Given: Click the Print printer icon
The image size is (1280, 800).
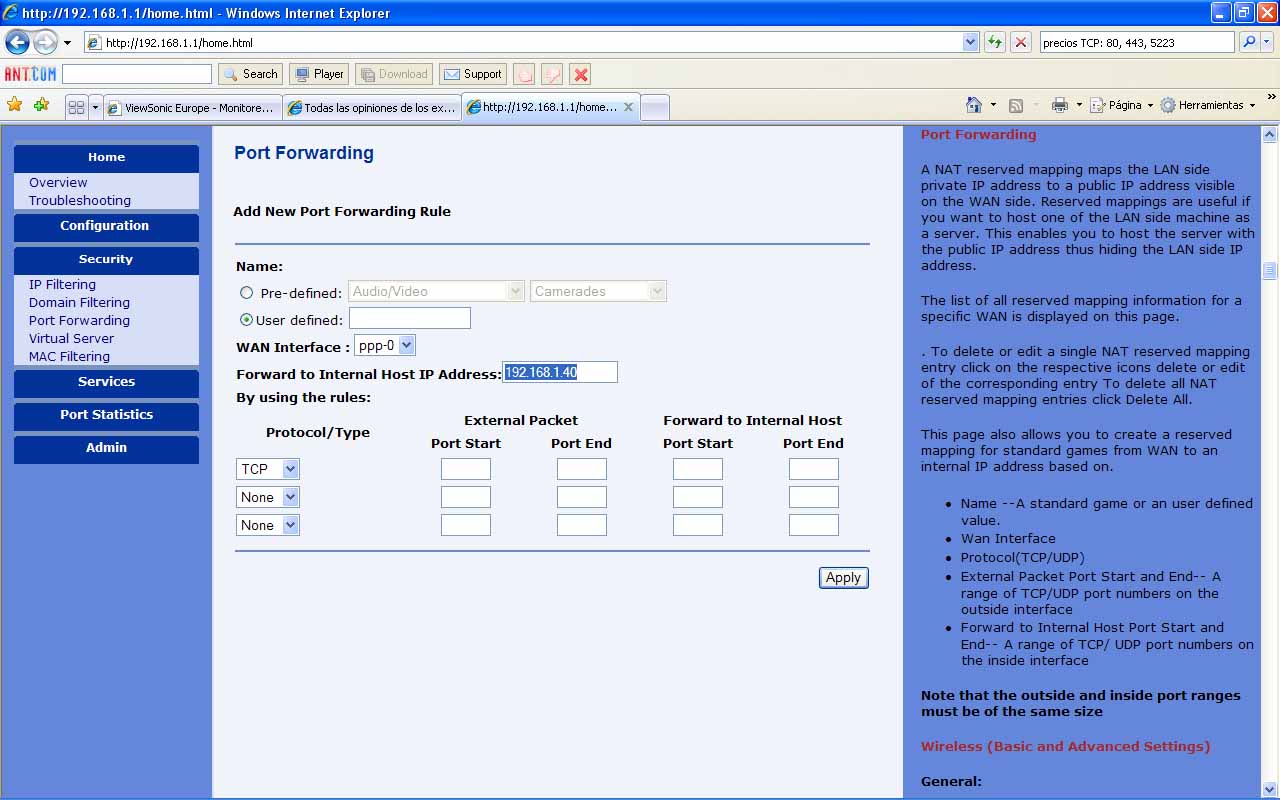Looking at the screenshot, I should pos(1060,105).
